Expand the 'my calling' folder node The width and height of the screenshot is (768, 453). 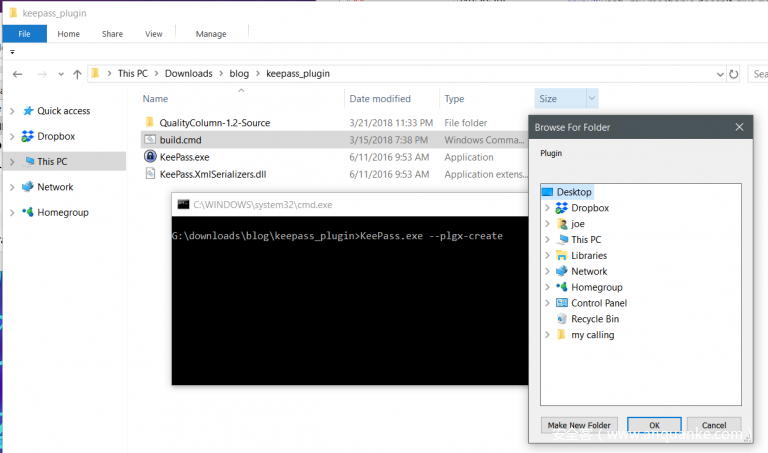click(x=548, y=335)
